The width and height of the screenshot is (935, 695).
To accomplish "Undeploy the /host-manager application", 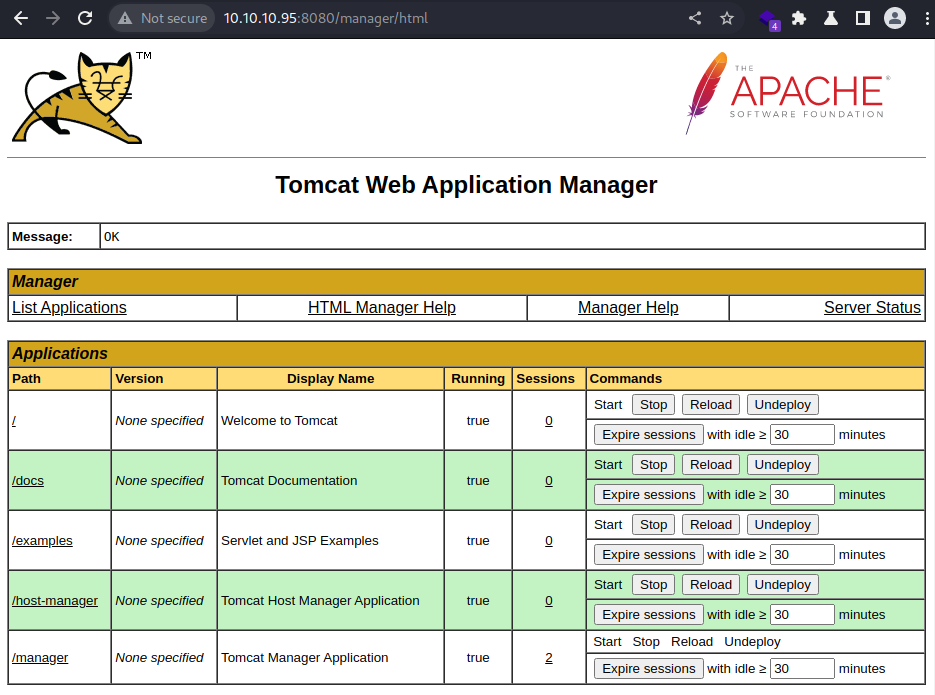I will click(x=782, y=585).
